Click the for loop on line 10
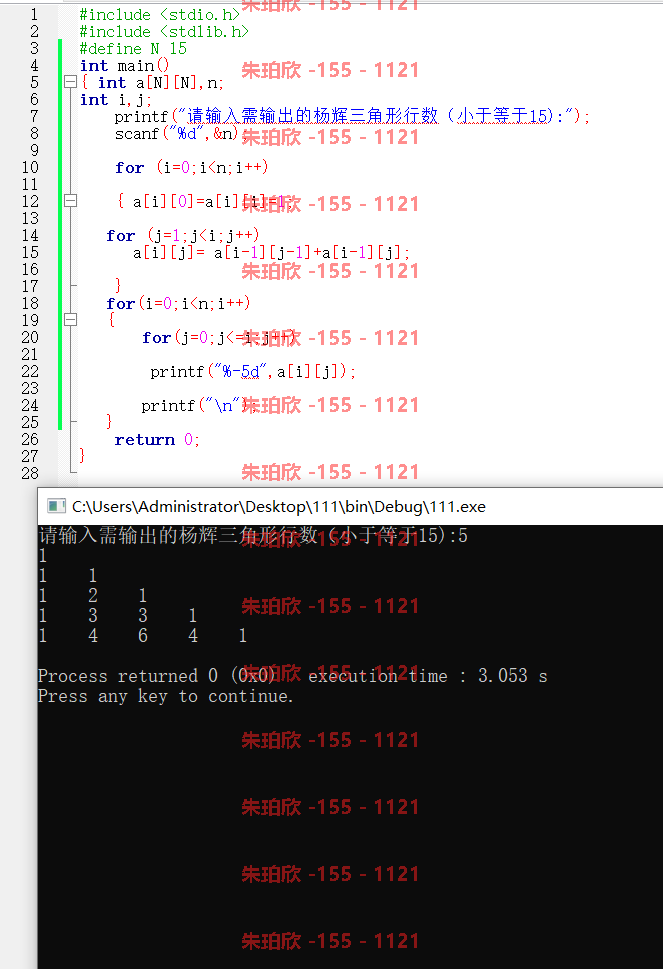This screenshot has height=969, width=663. tap(192, 167)
